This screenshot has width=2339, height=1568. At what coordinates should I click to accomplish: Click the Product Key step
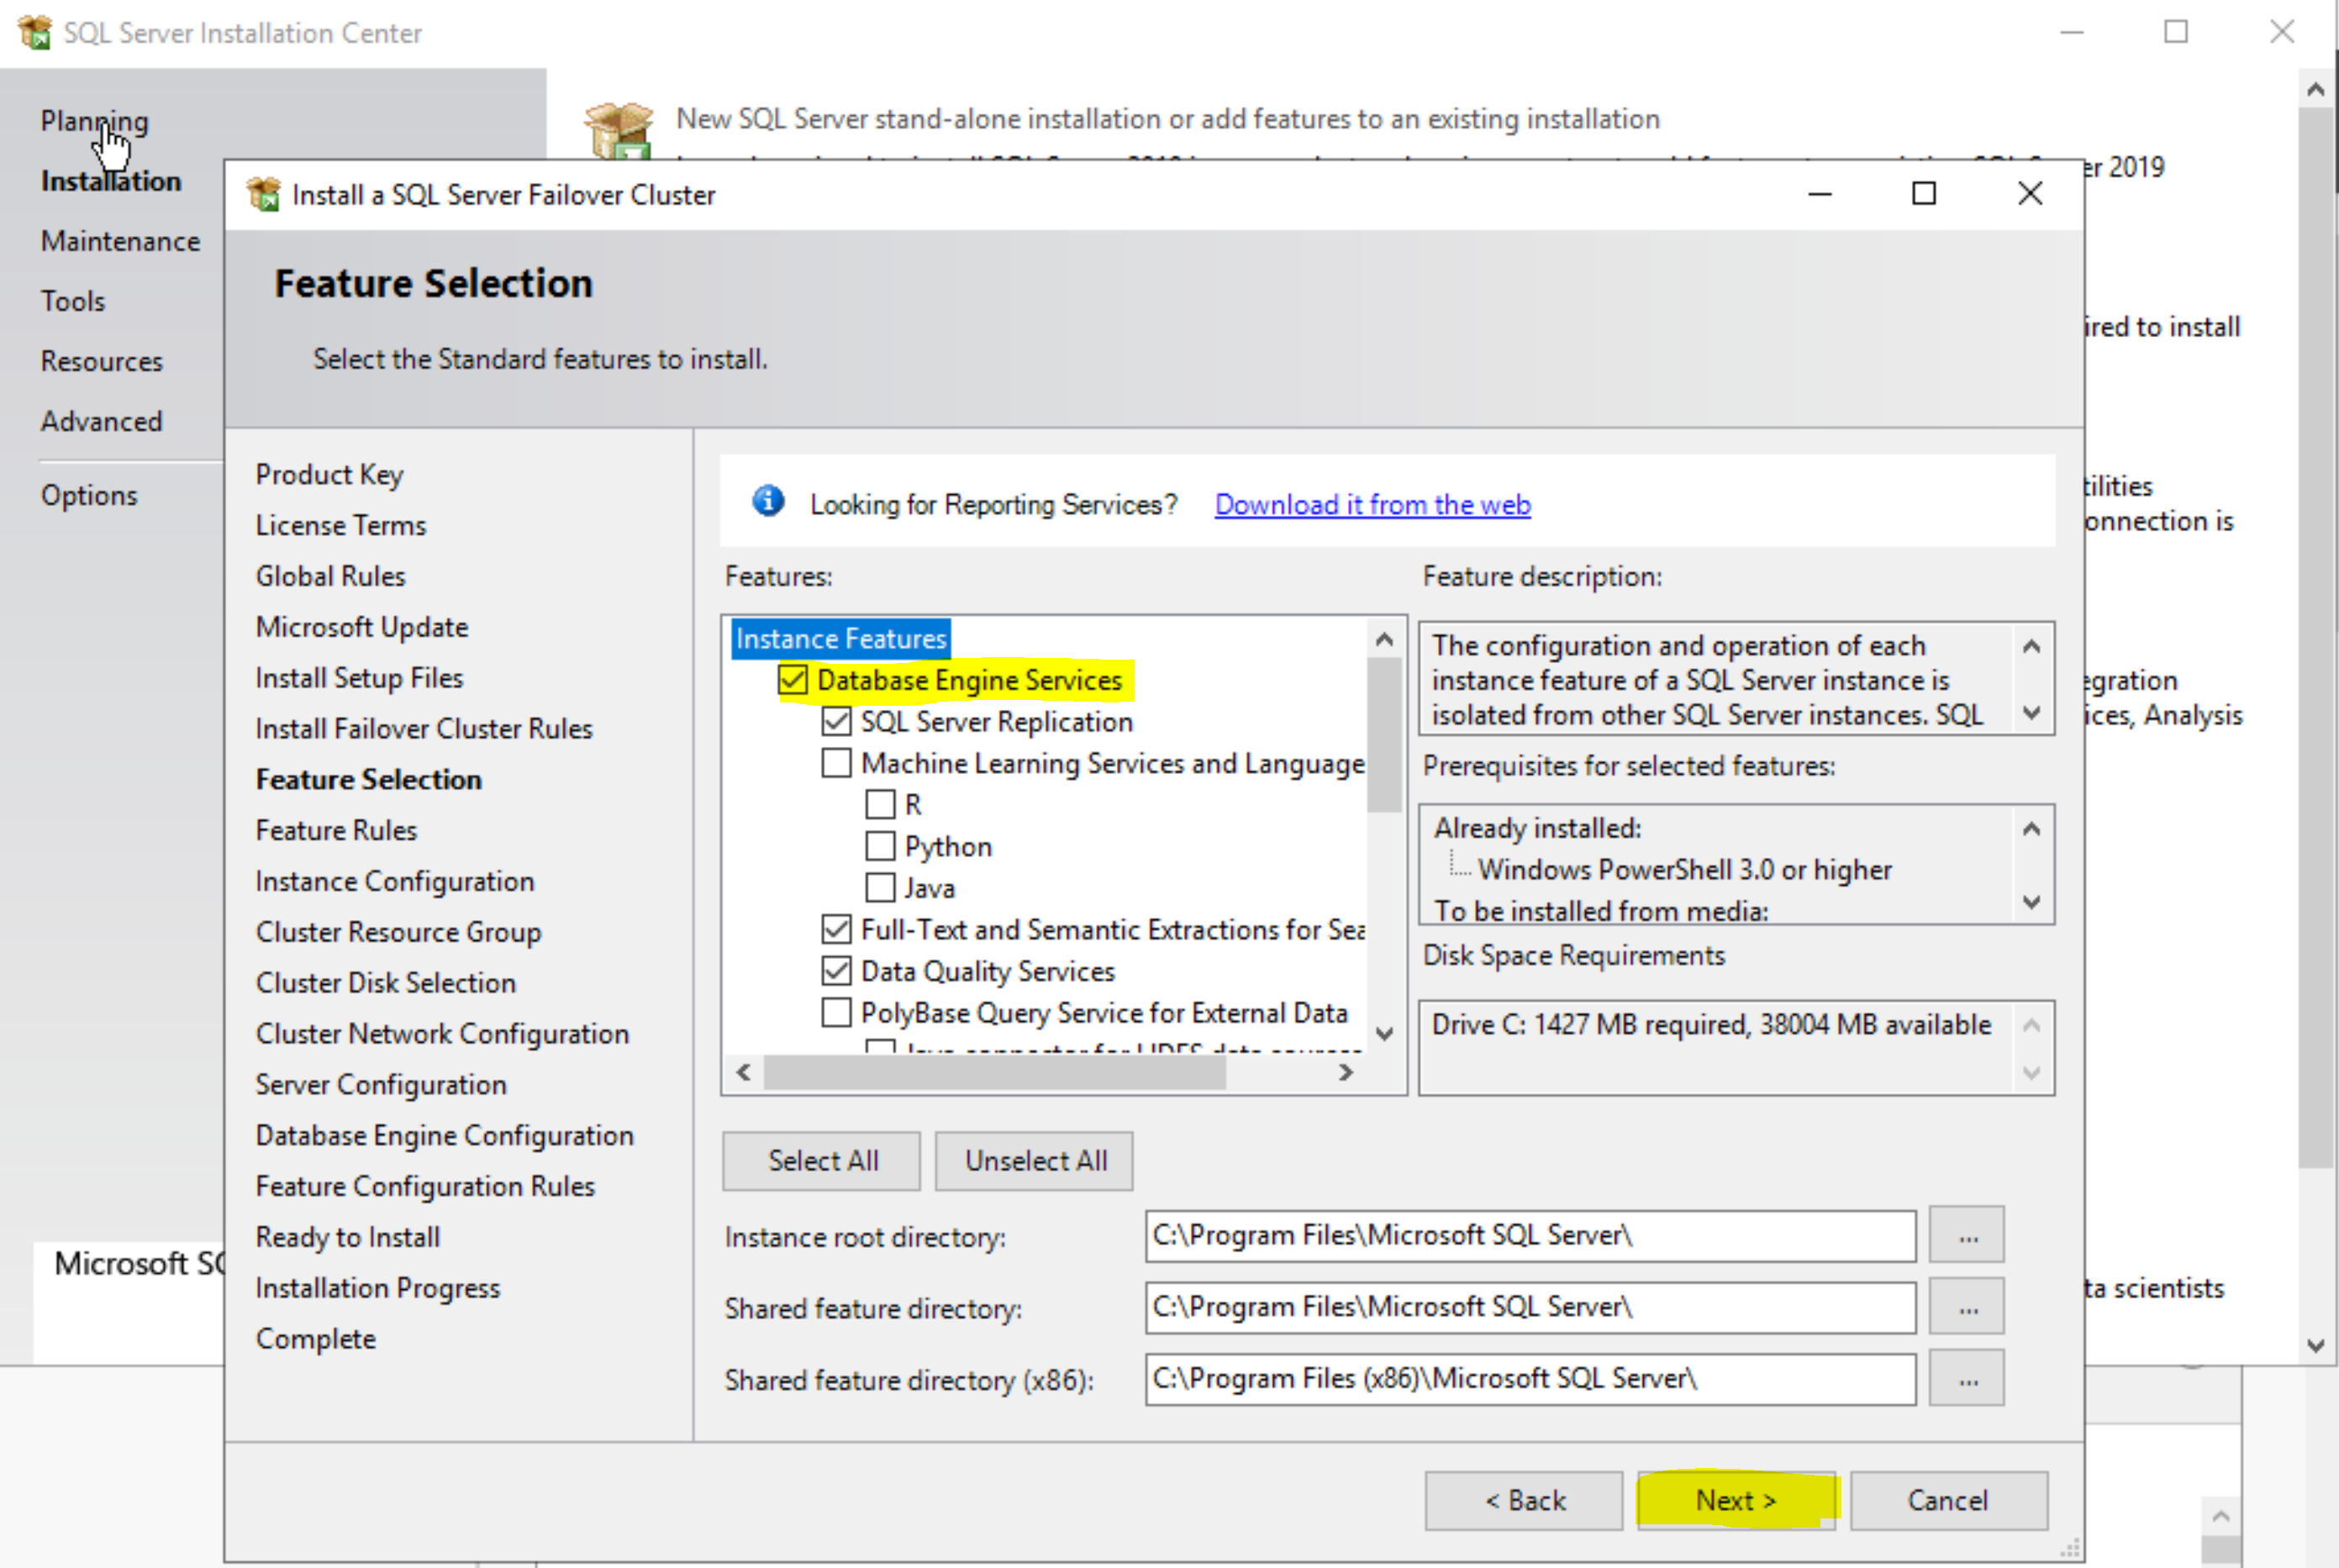pyautogui.click(x=329, y=474)
